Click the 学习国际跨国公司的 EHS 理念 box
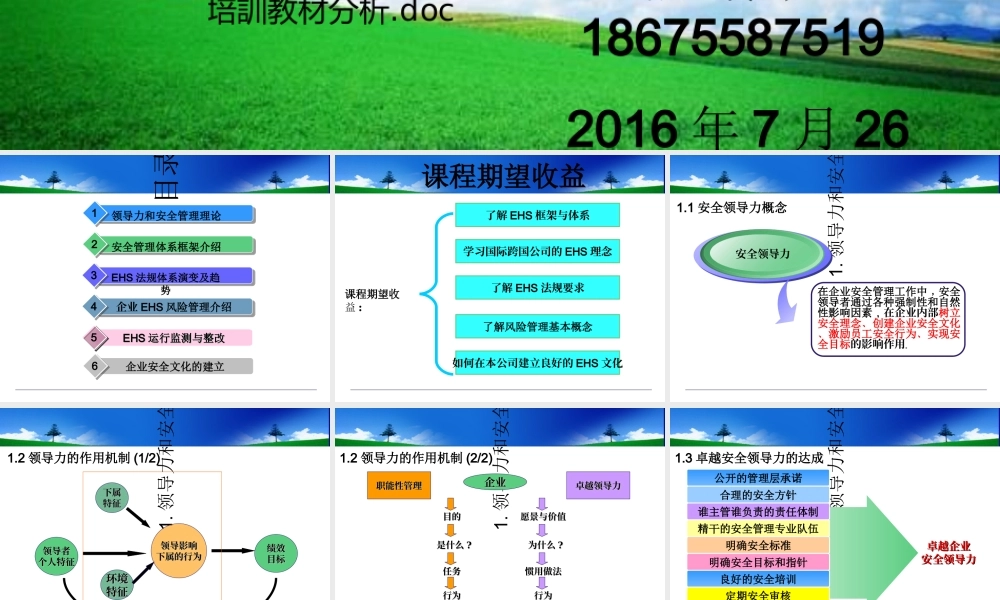Viewport: 1000px width, 600px height. click(x=537, y=251)
